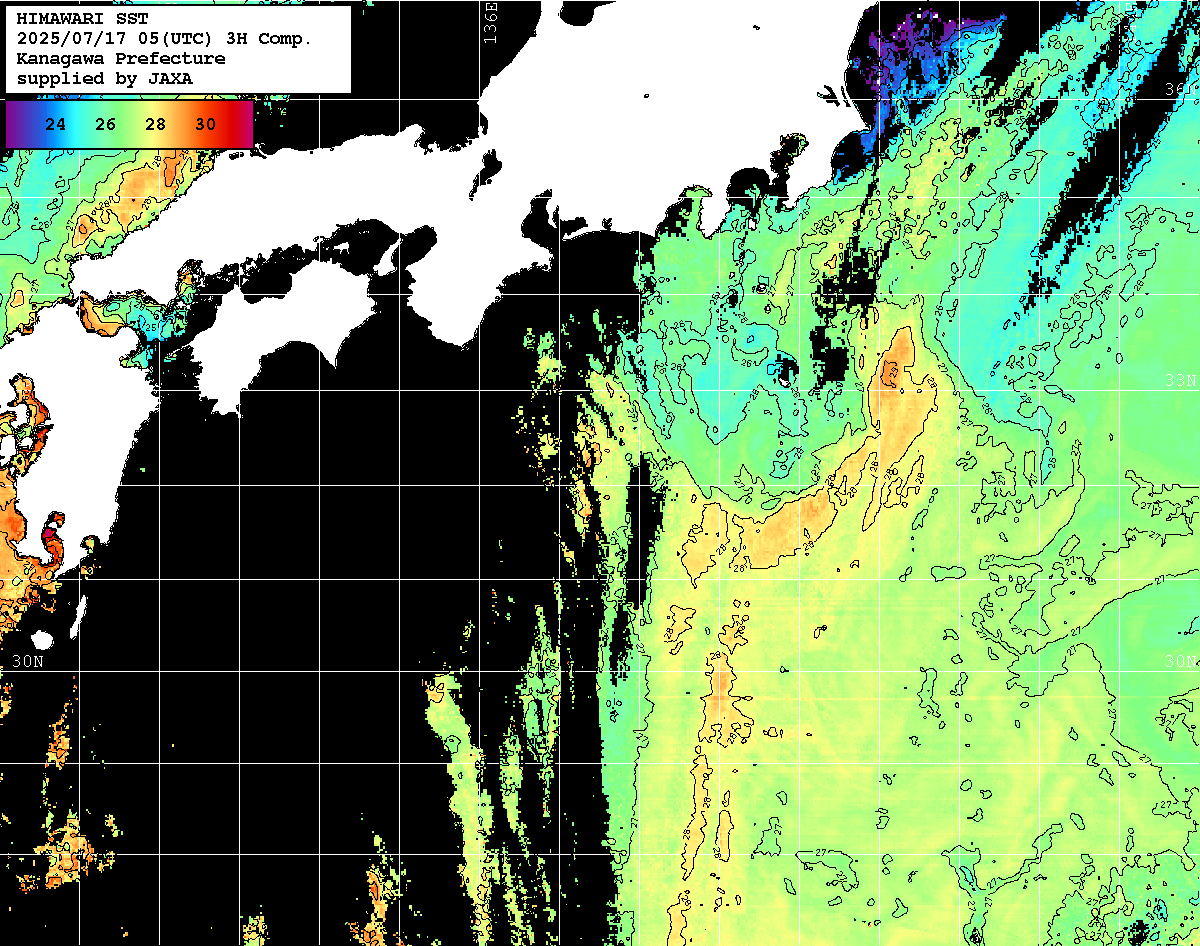The width and height of the screenshot is (1200, 946).
Task: Click the 'supplied by JAXA' credit text
Action: pyautogui.click(x=104, y=78)
